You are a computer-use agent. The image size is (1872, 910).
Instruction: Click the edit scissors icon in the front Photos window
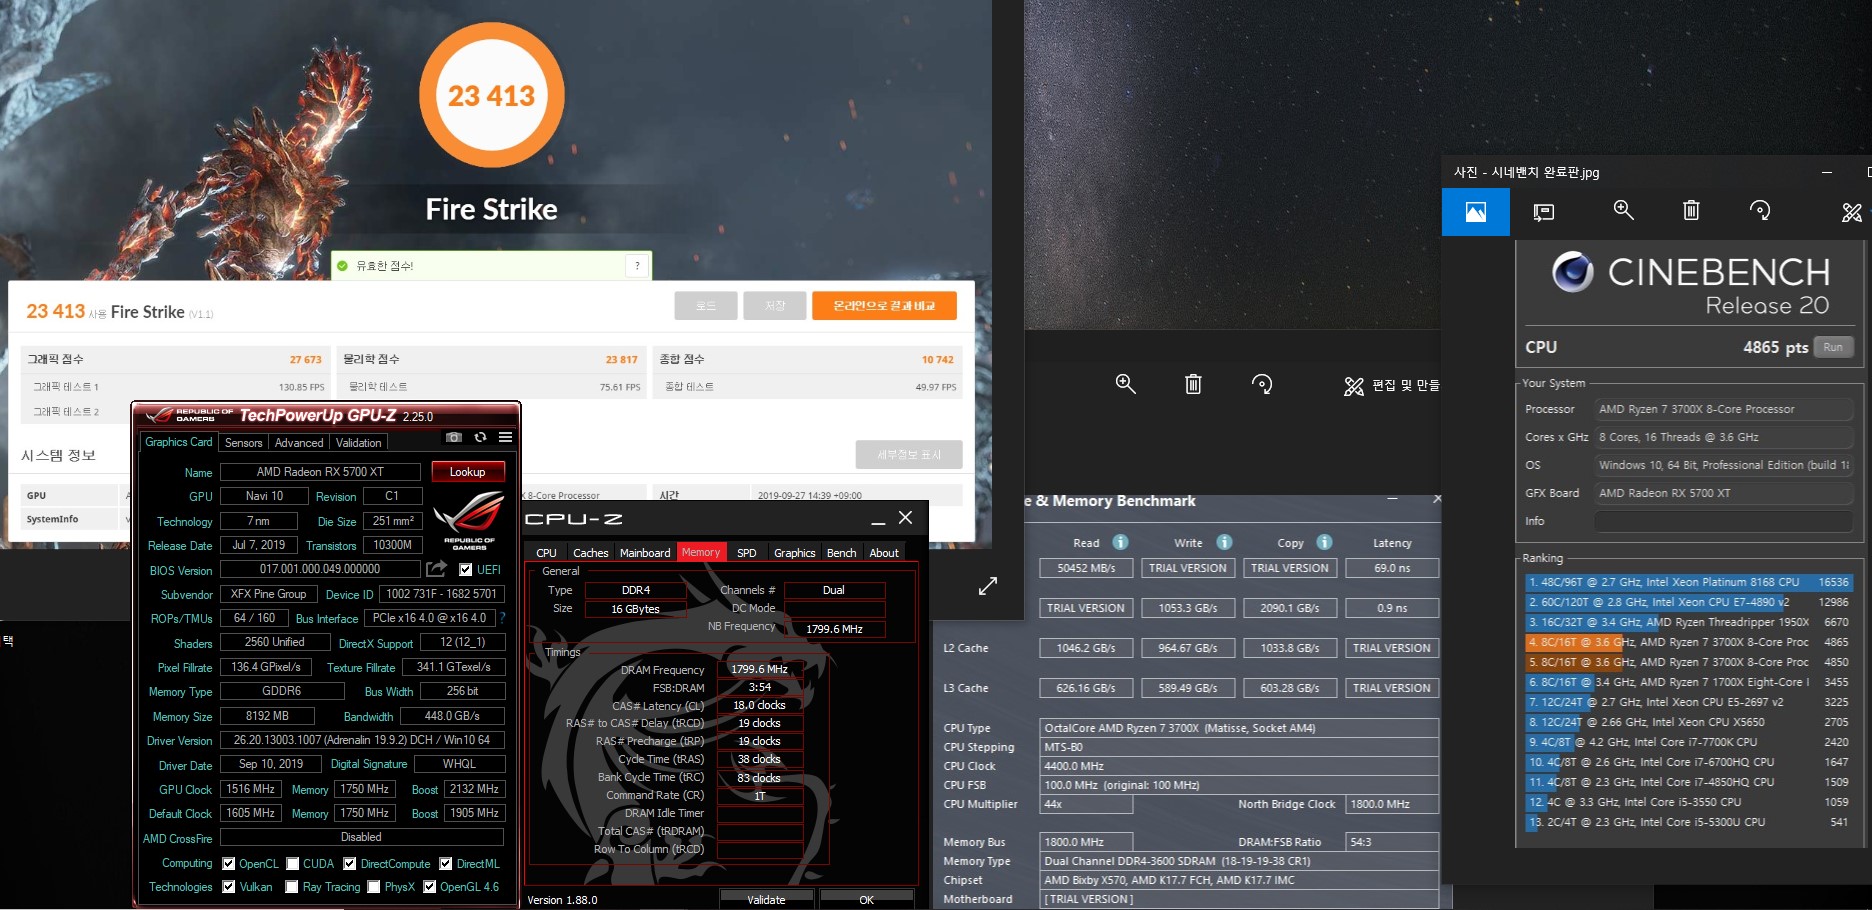(1852, 212)
